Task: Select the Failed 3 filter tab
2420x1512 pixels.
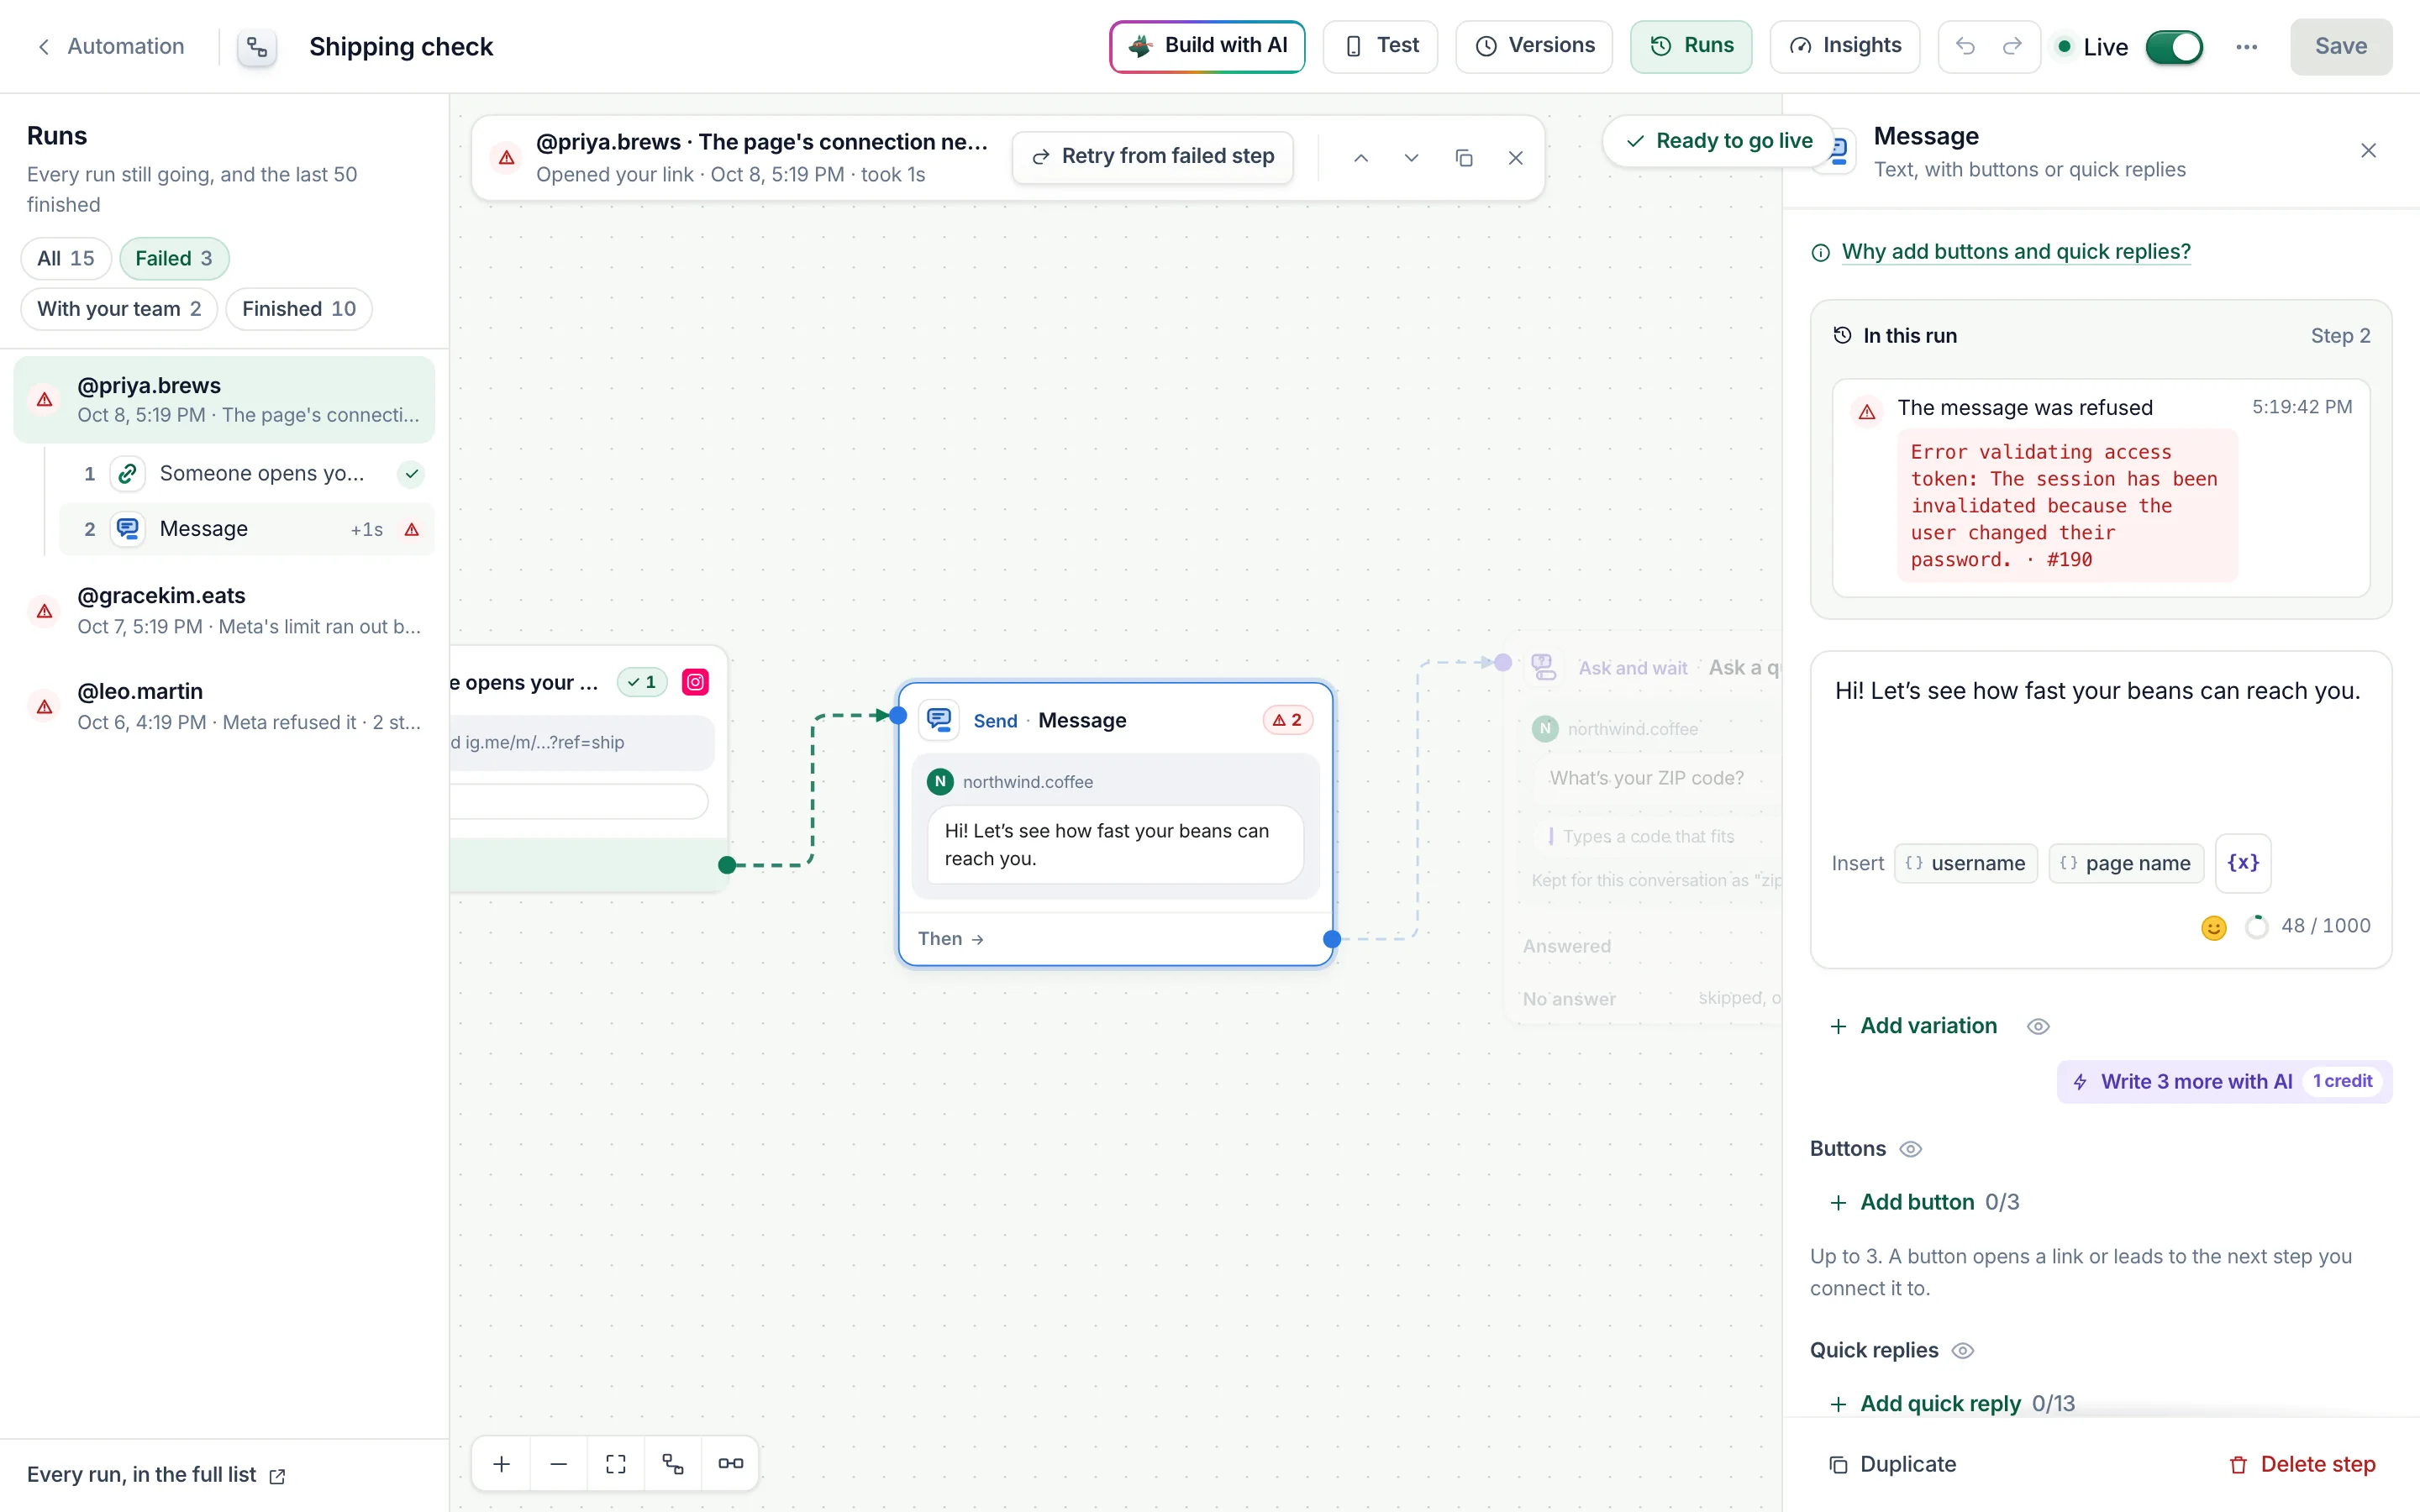Action: [x=174, y=258]
